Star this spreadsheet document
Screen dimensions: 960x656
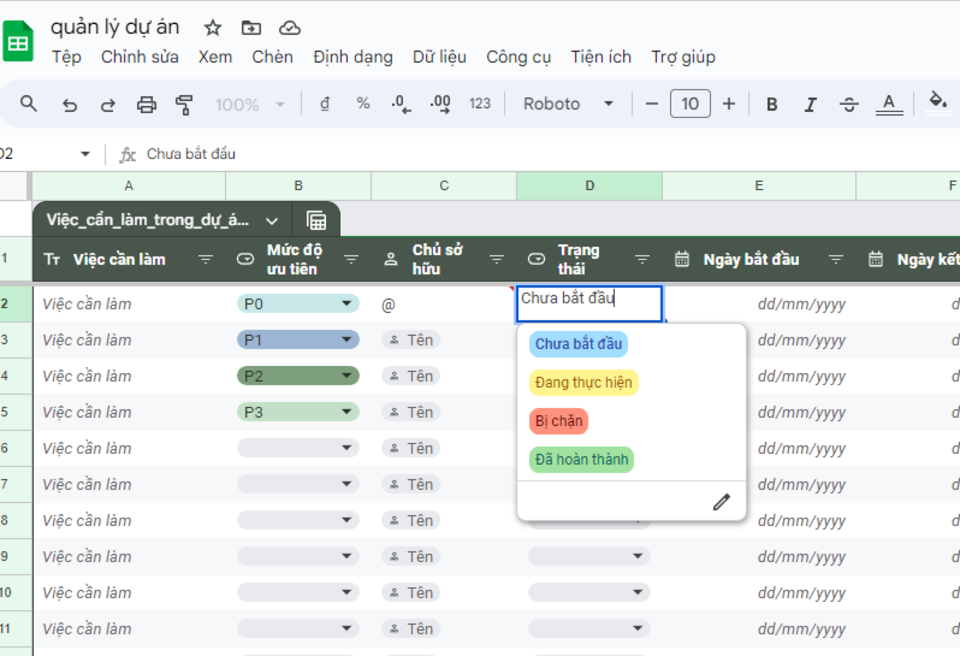pyautogui.click(x=212, y=28)
